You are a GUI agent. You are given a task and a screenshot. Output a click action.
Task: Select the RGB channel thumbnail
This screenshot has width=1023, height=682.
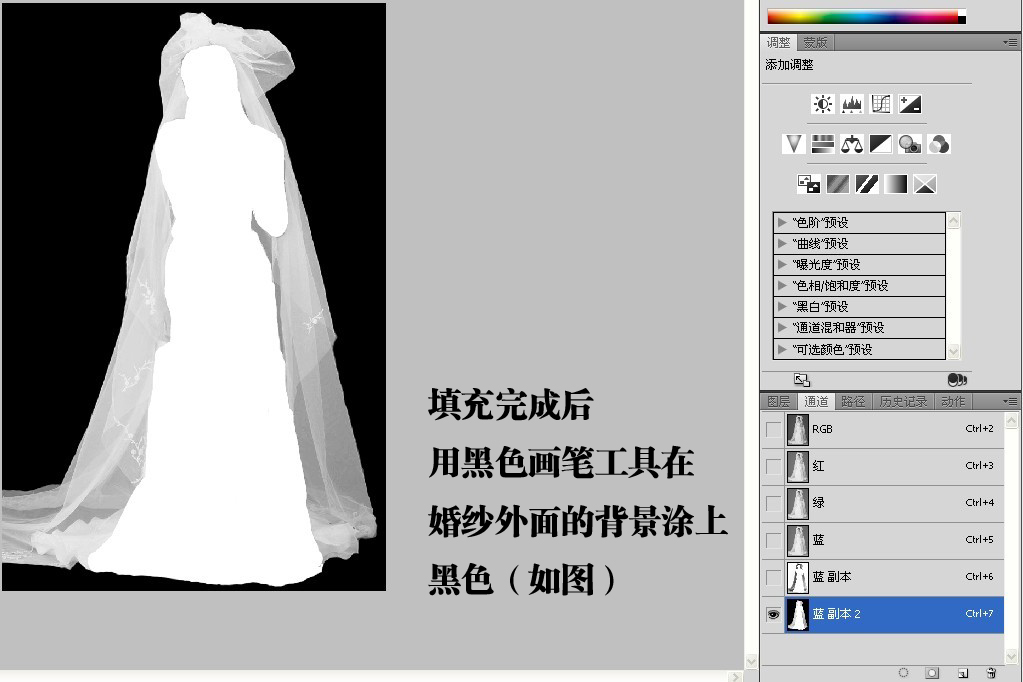[797, 429]
